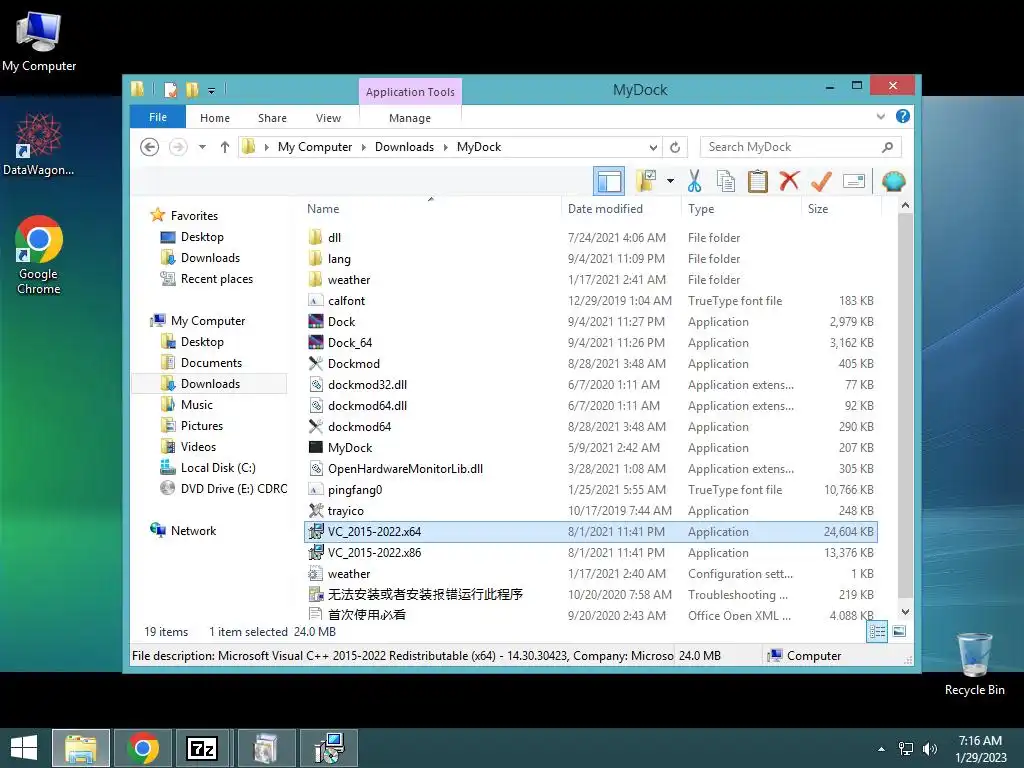Open the Windows Start button
The width and height of the screenshot is (1024, 768).
tap(24, 748)
